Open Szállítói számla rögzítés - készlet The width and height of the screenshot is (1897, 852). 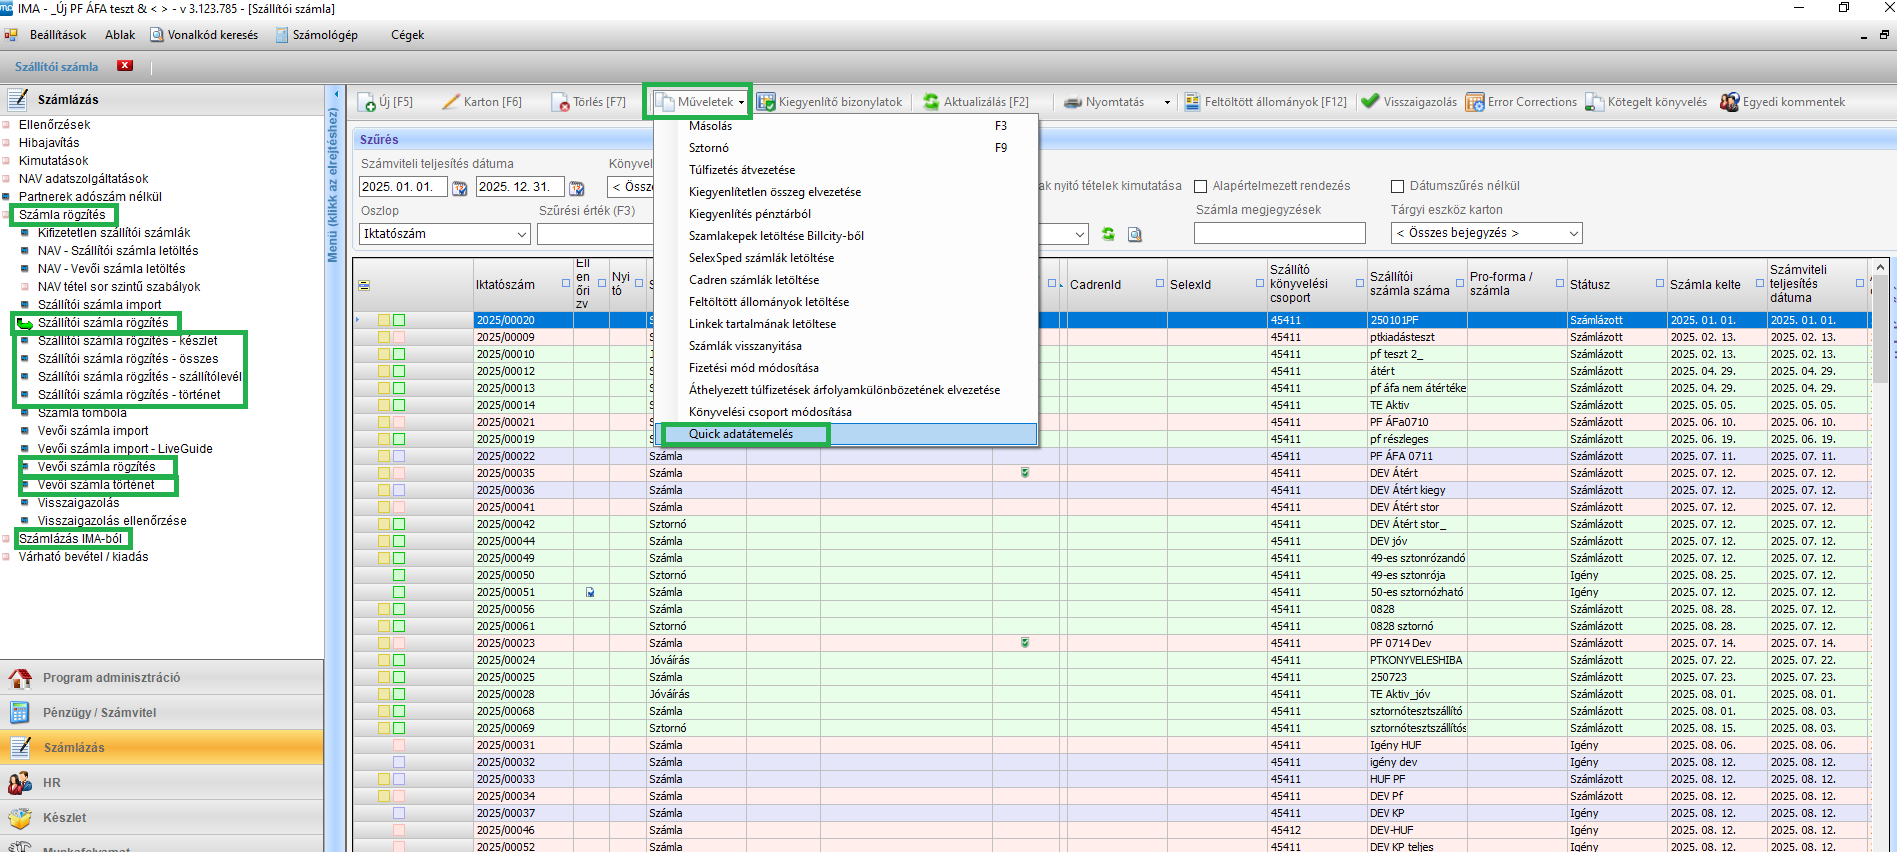[127, 341]
